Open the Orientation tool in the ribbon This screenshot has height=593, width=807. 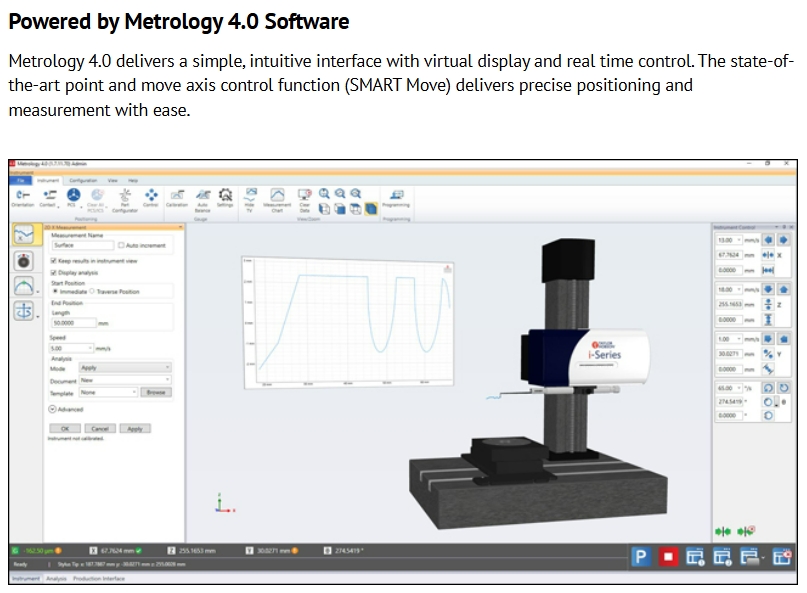[23, 198]
